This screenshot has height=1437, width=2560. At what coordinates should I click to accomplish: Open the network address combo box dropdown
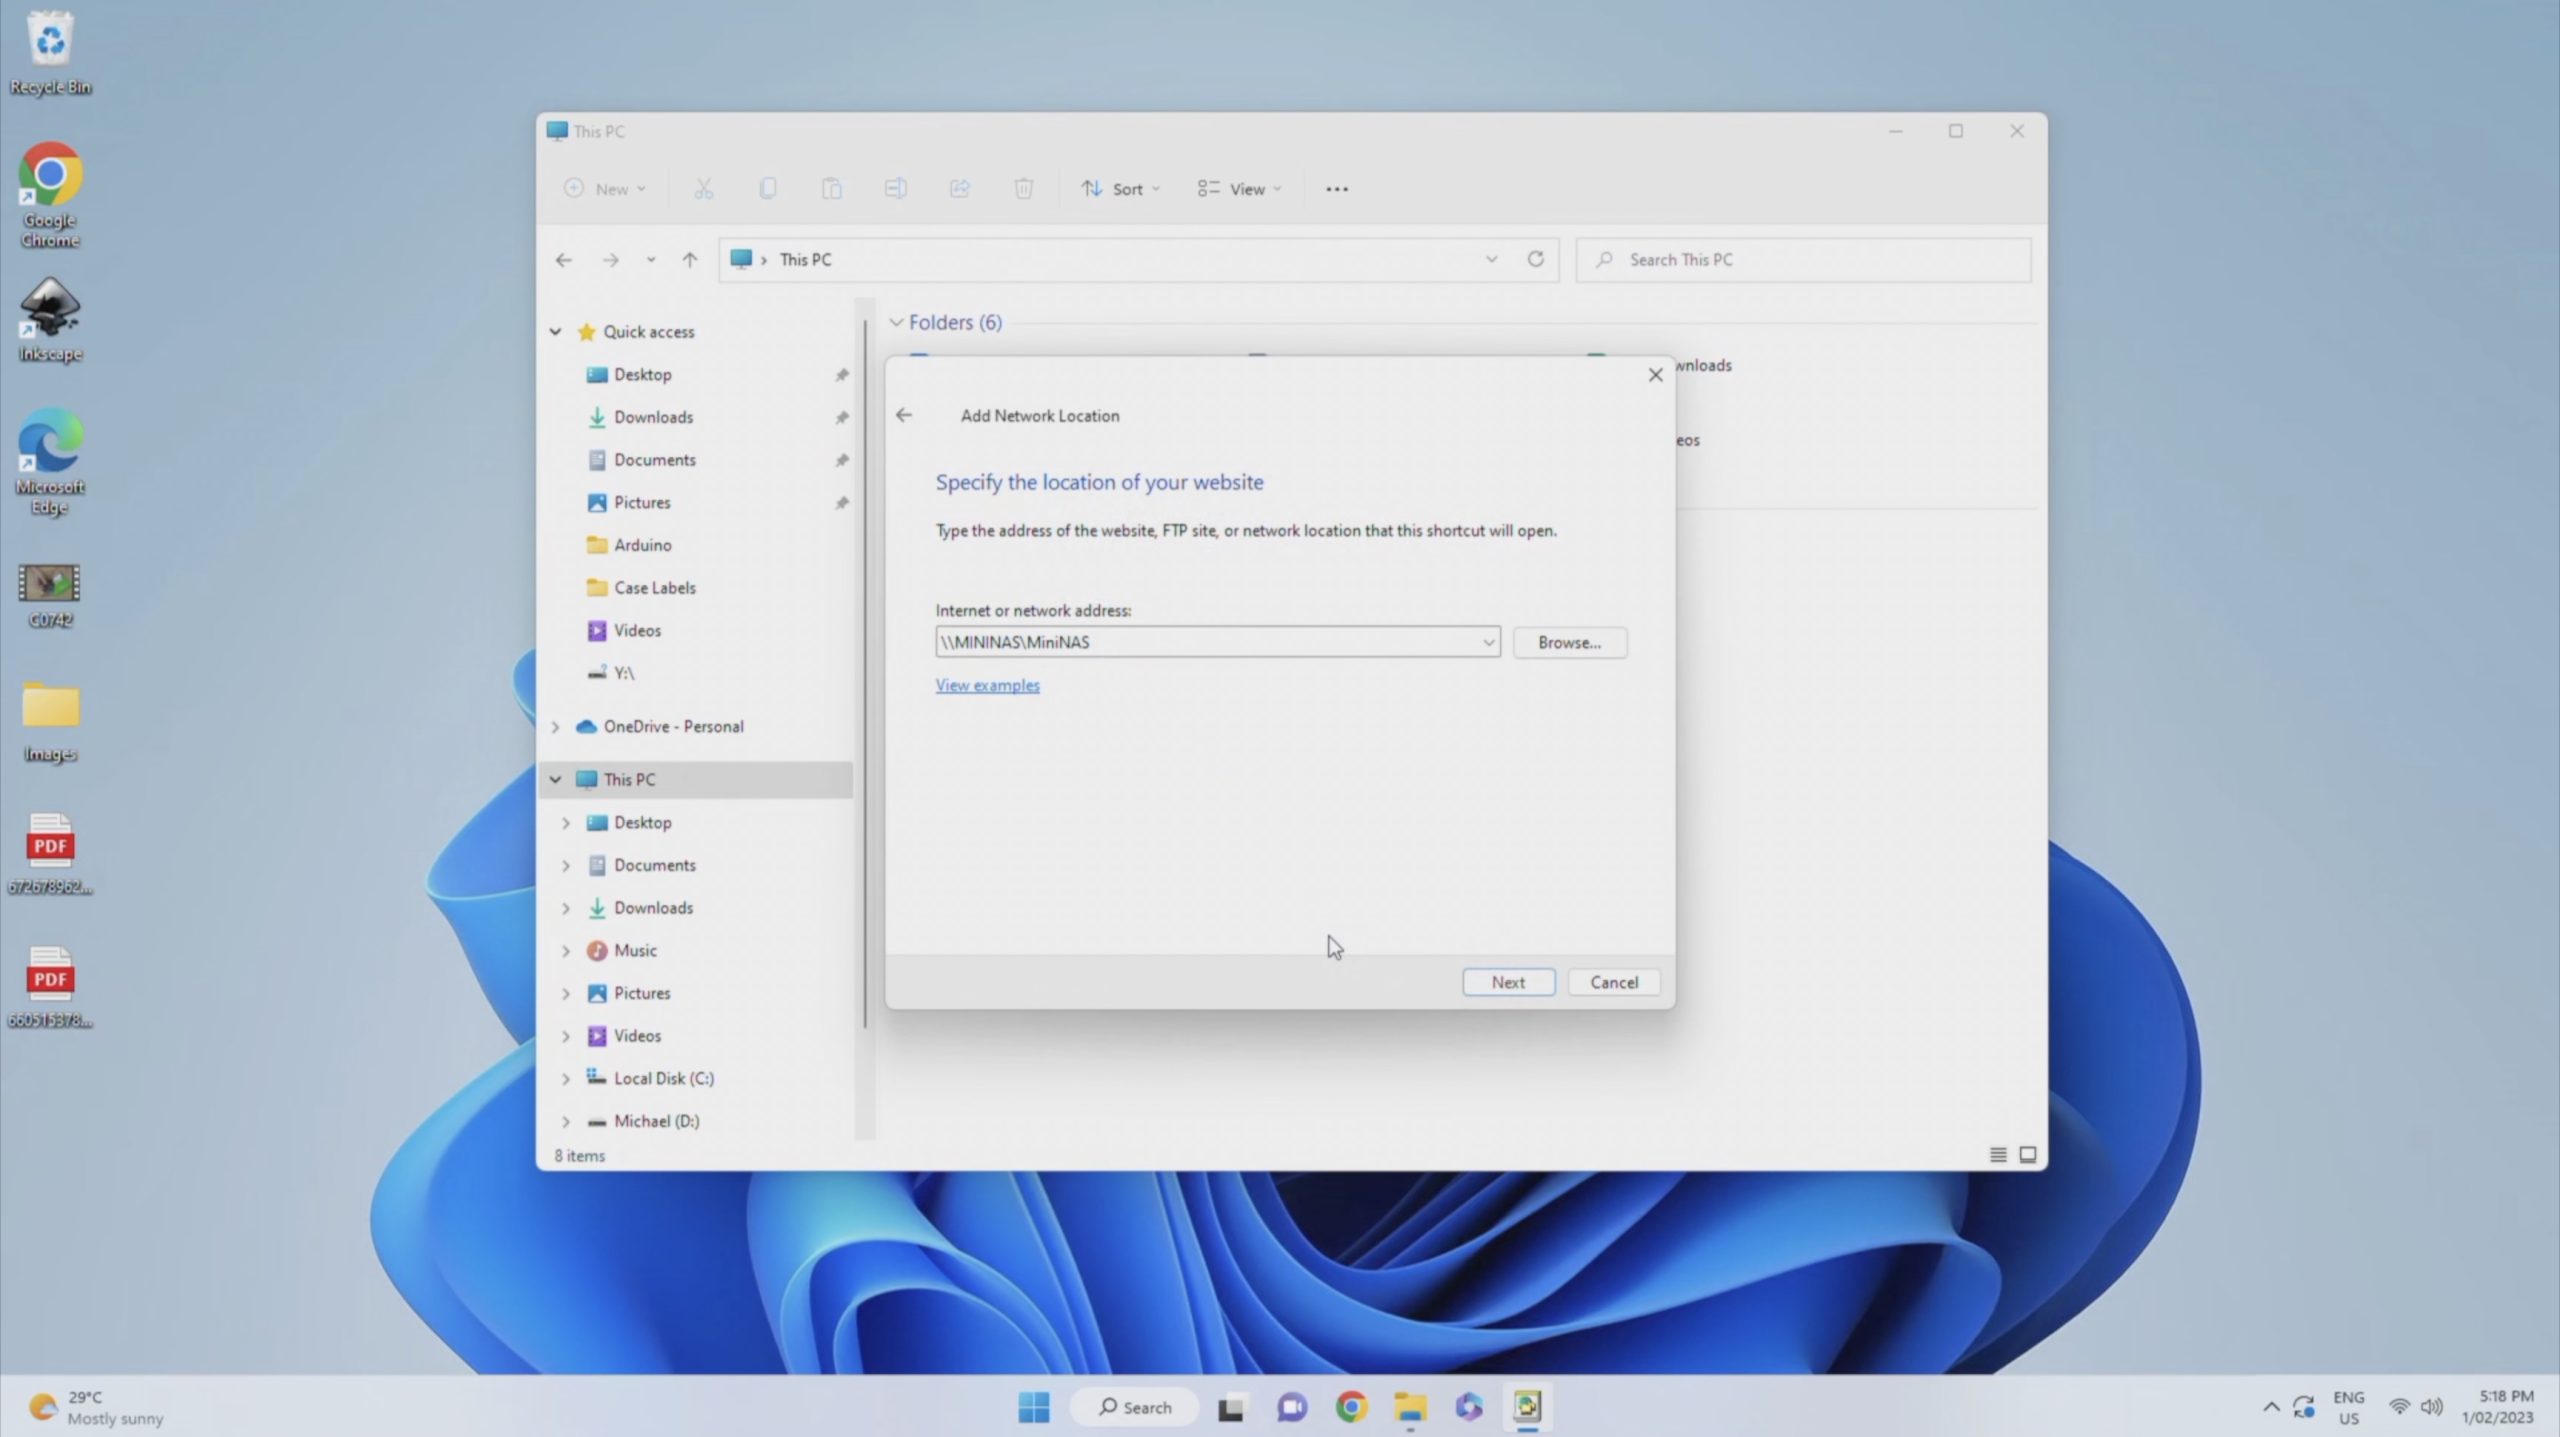click(x=1488, y=642)
